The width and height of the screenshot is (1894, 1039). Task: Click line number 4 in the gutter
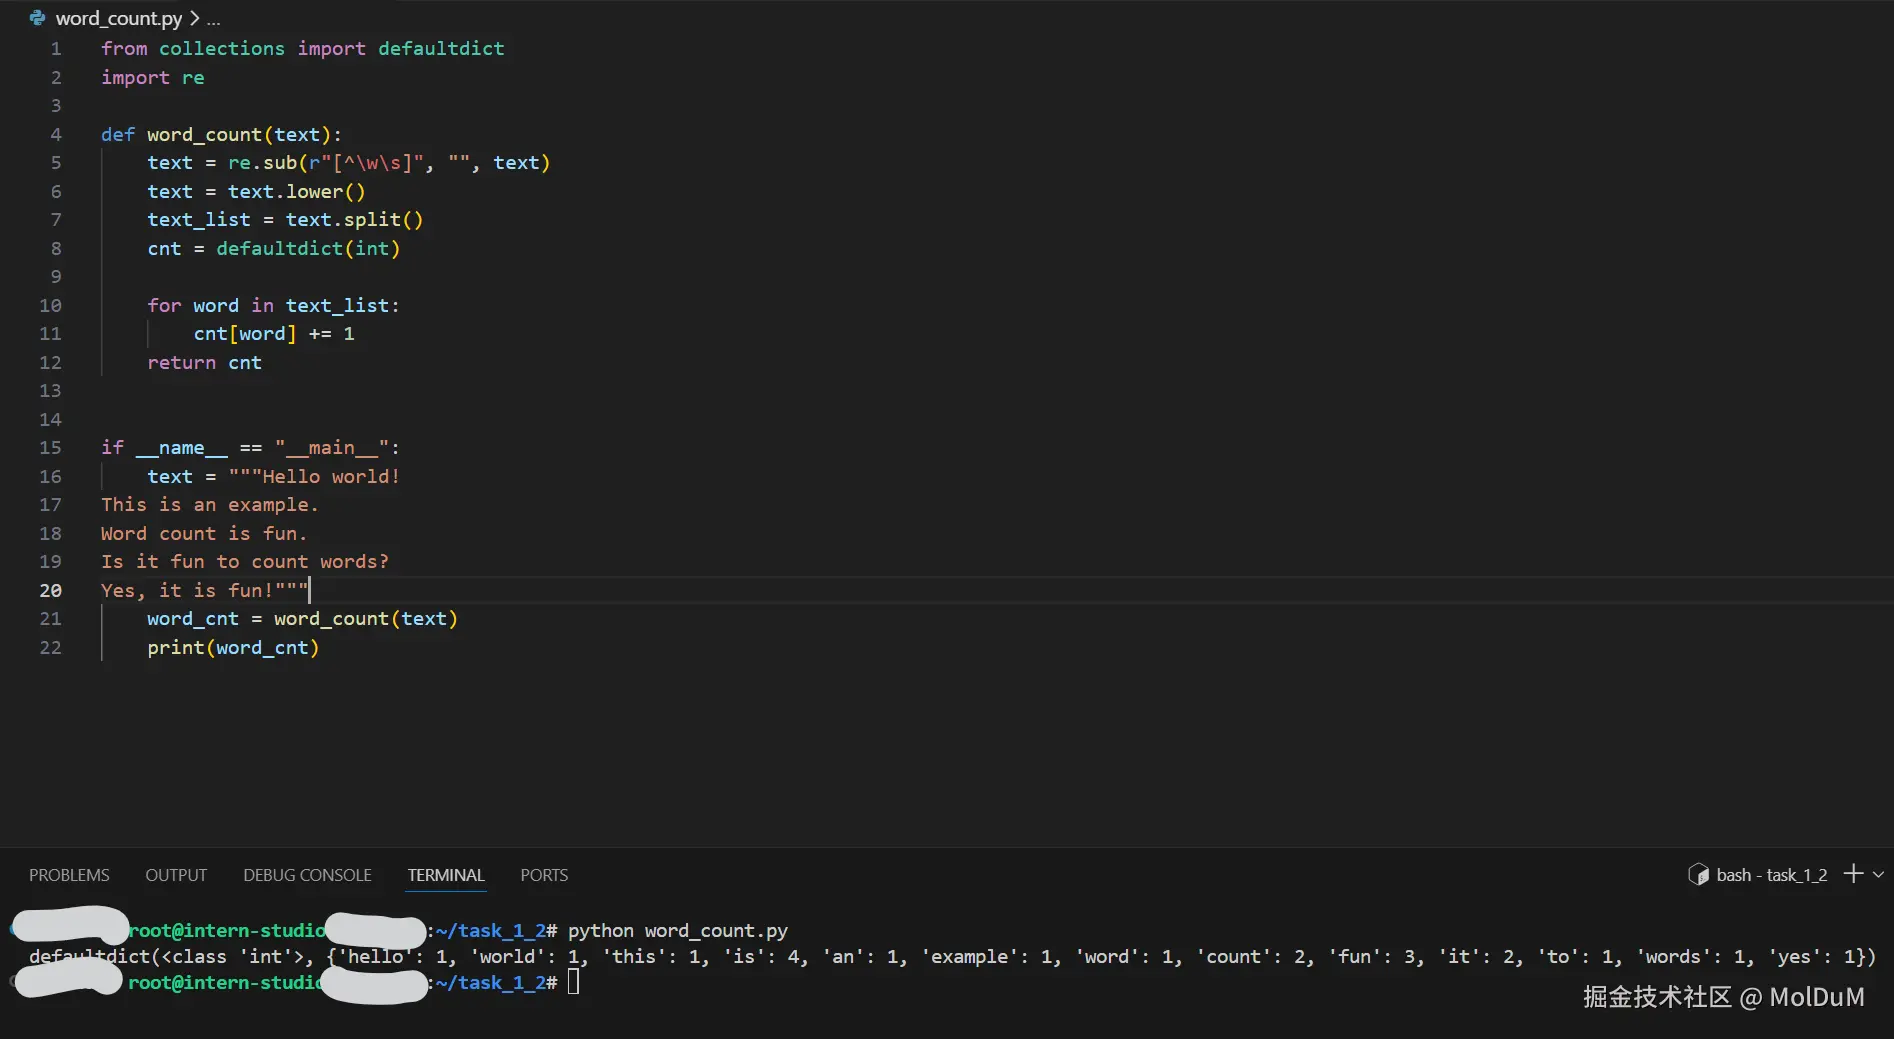pyautogui.click(x=56, y=134)
